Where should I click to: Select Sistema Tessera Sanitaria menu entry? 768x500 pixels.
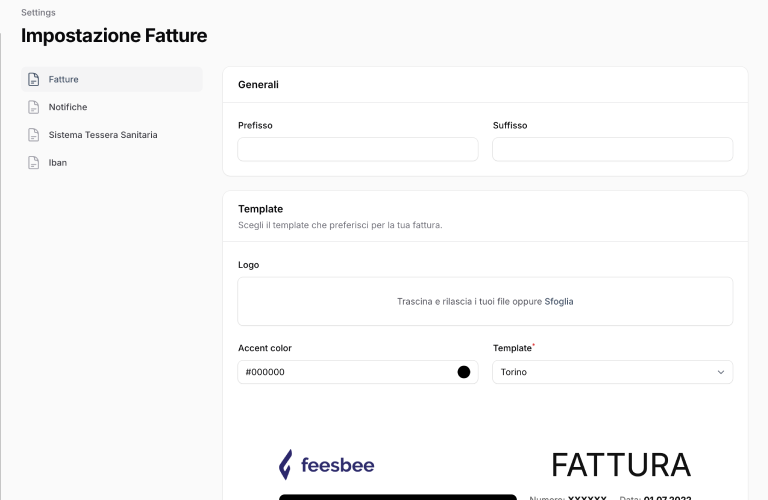[103, 135]
